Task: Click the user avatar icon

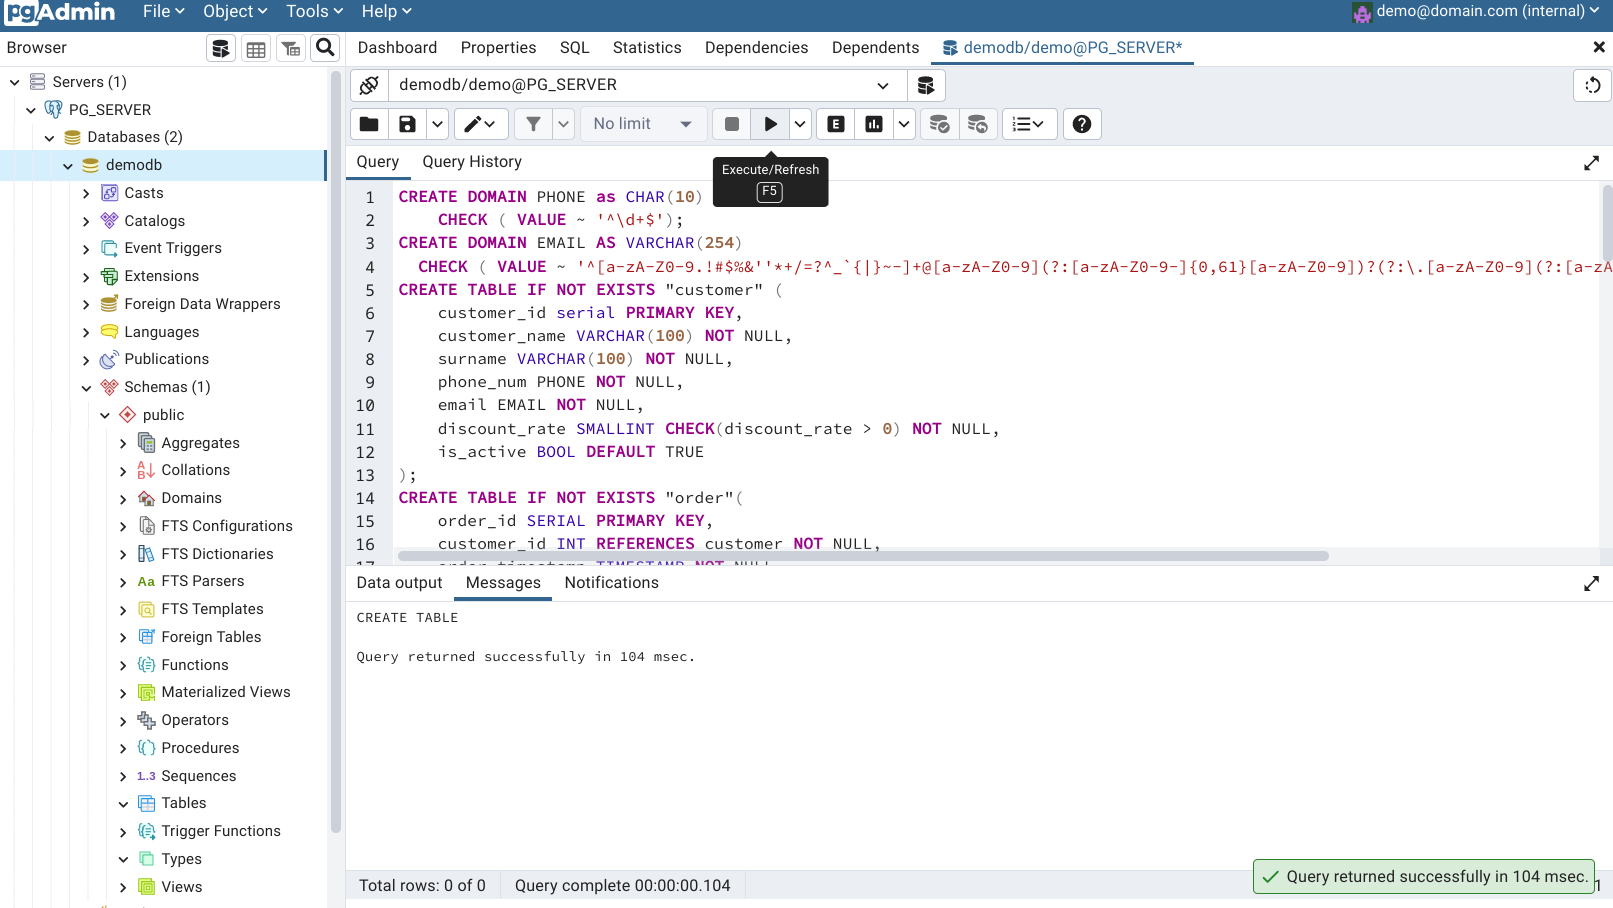Action: (x=1362, y=13)
